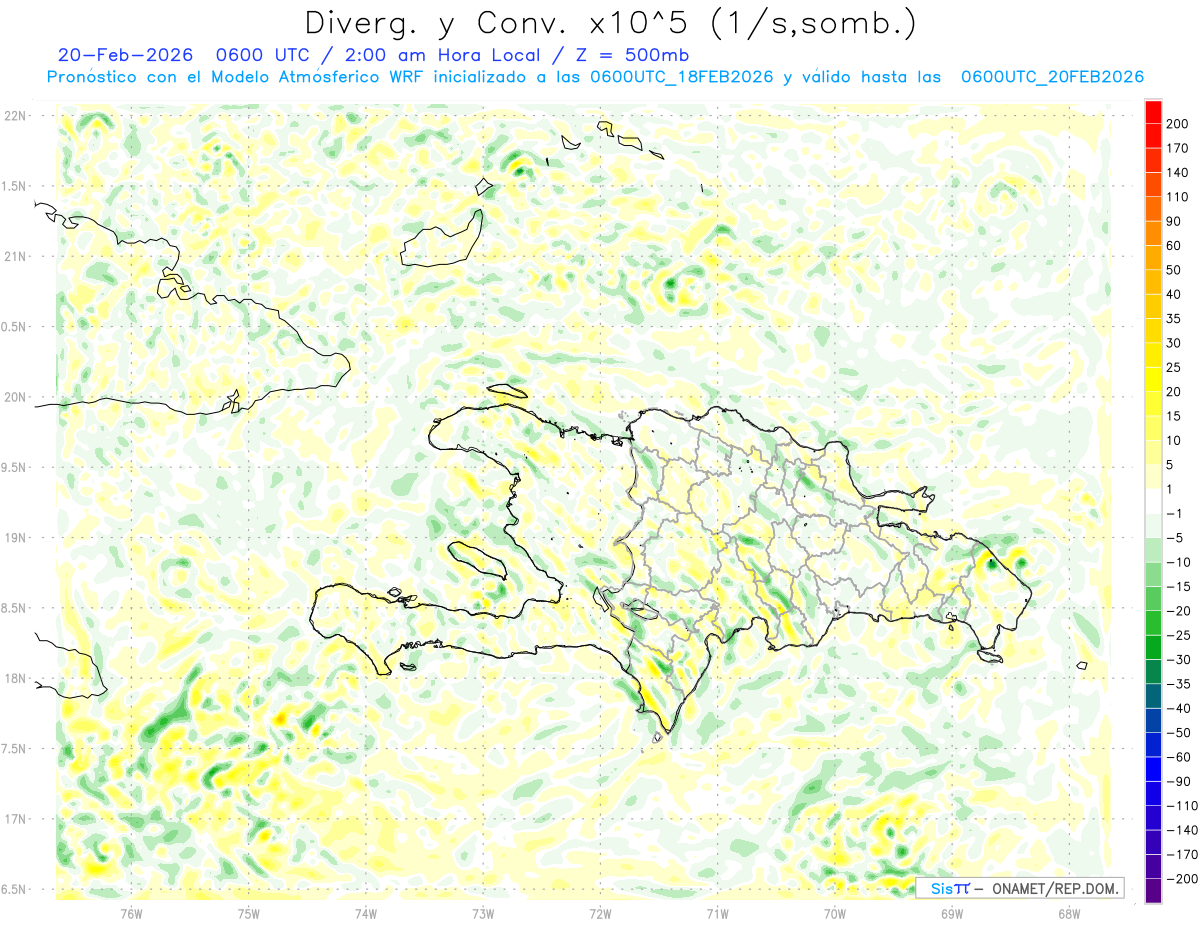The image size is (1200, 927).
Task: Select the 0.5N latitude label
Action: pyautogui.click(x=15, y=327)
